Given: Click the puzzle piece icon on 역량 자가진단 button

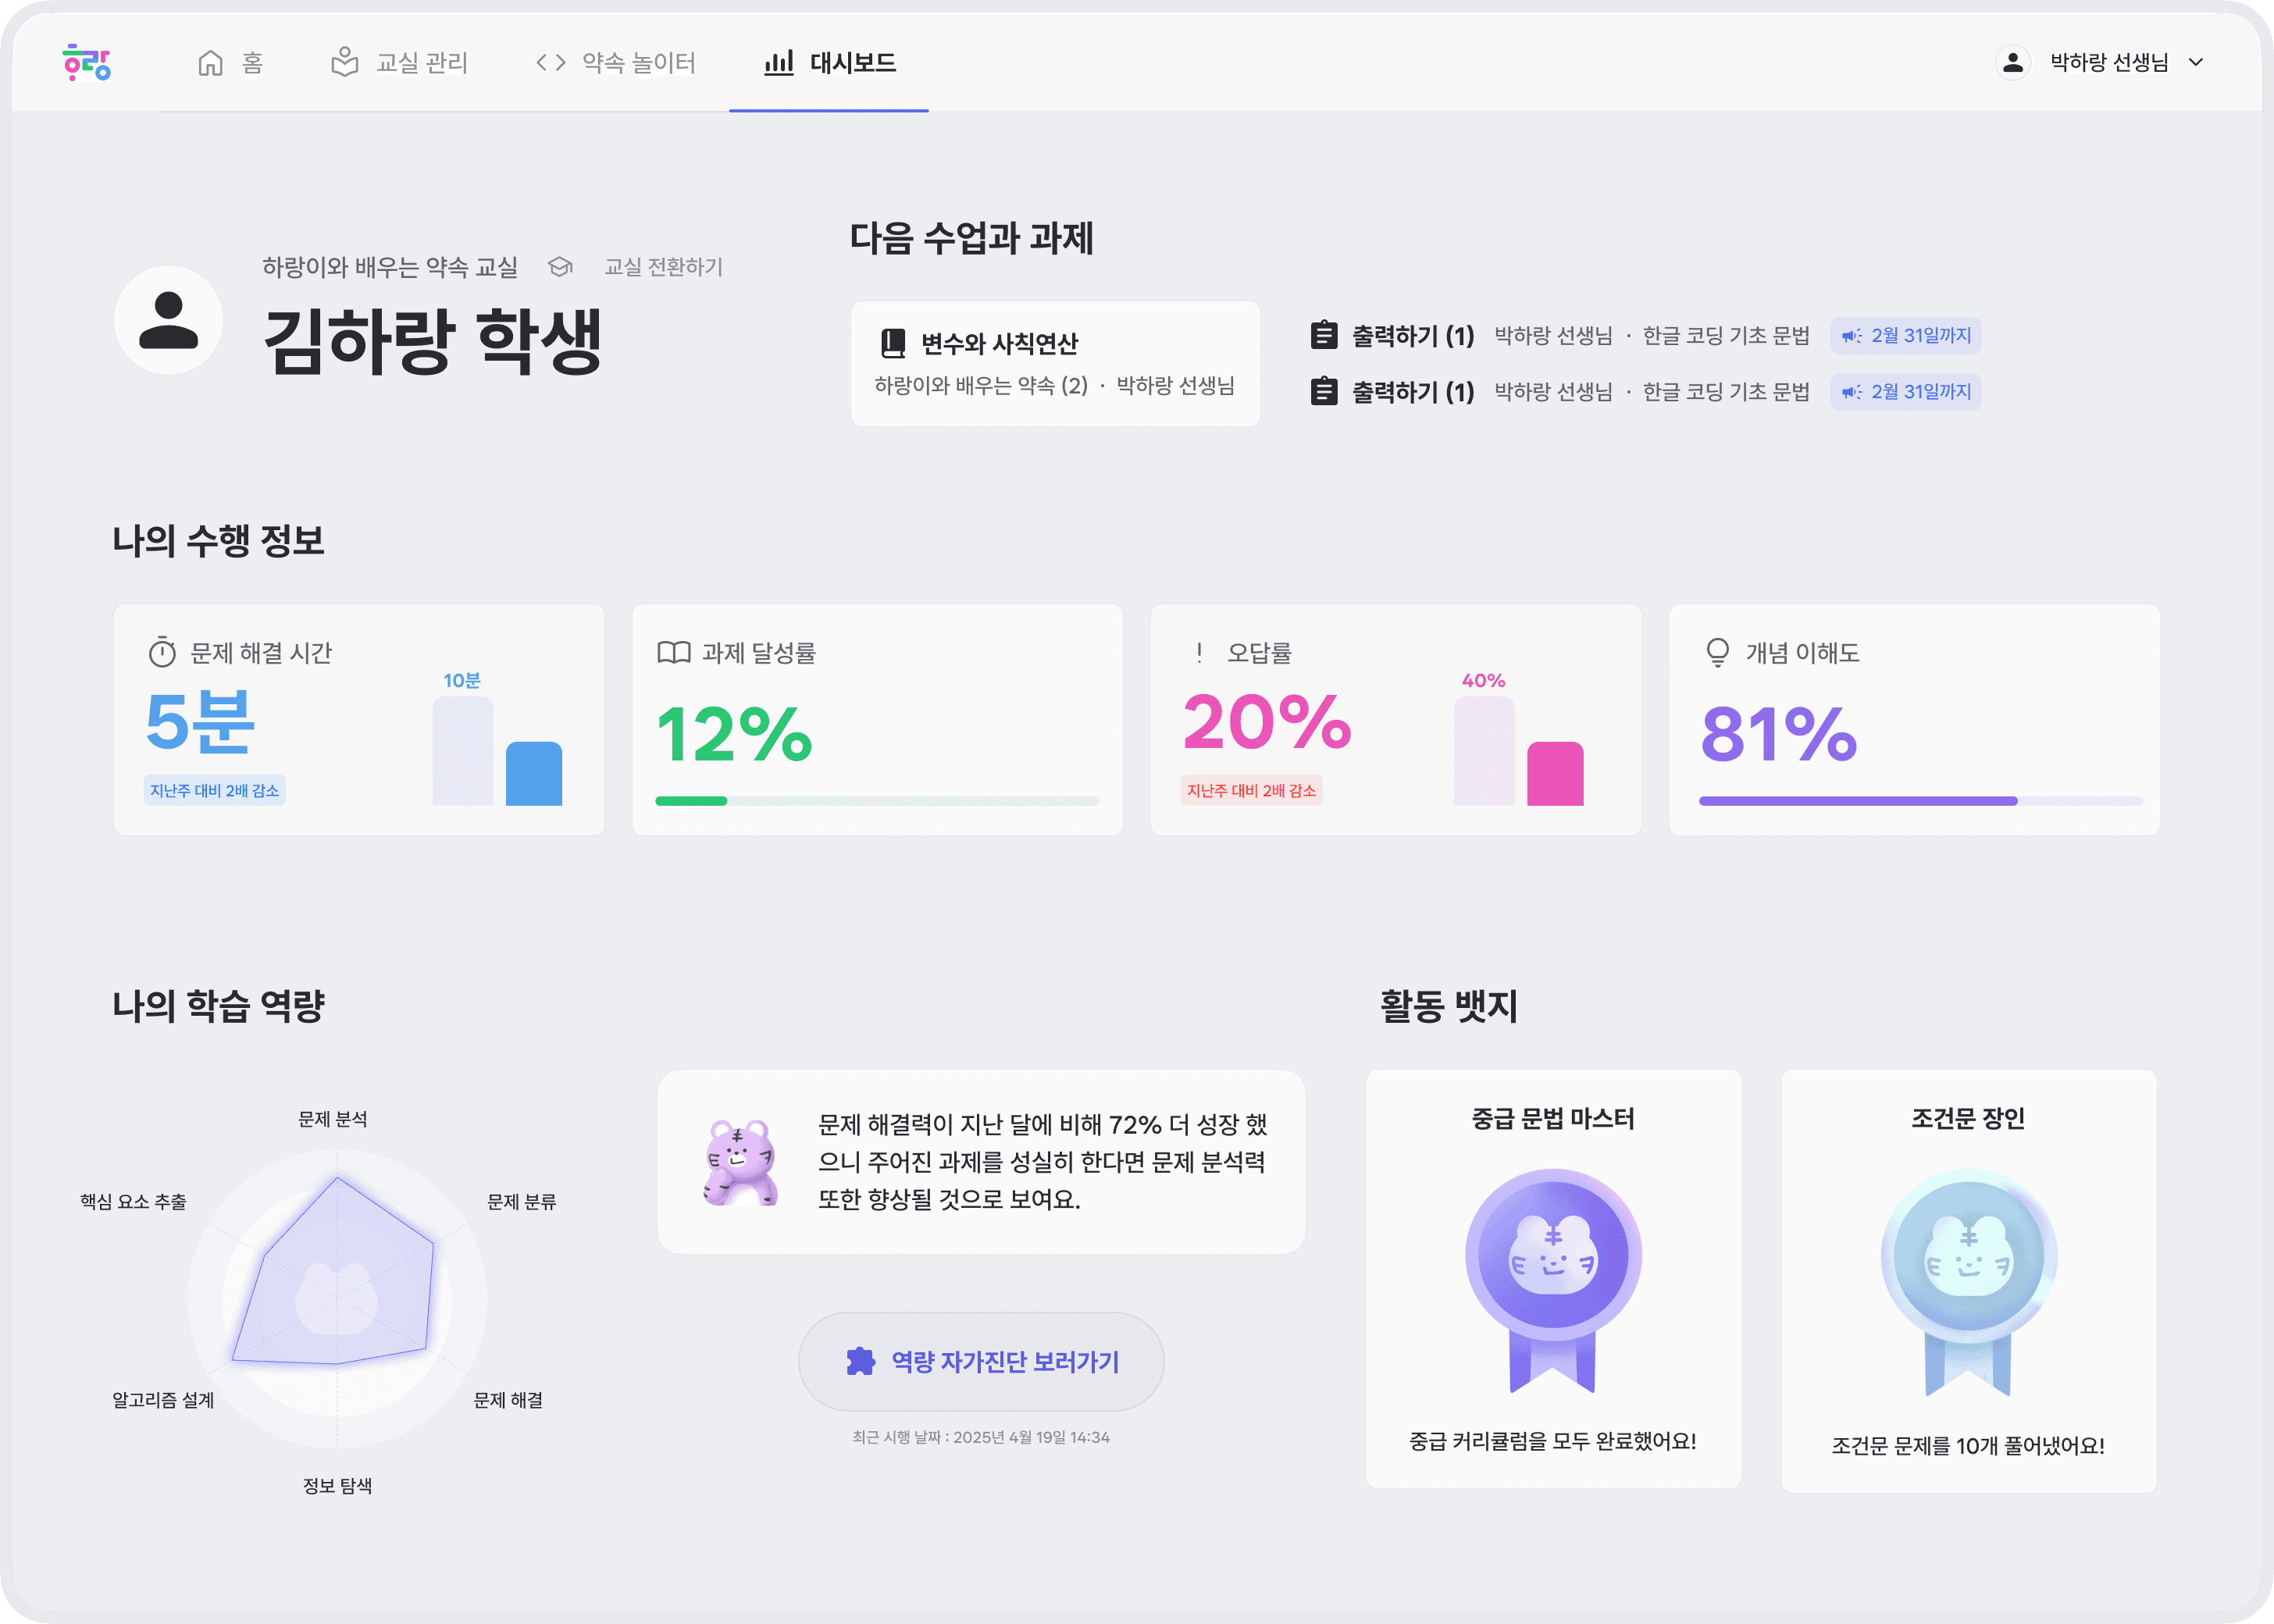Looking at the screenshot, I should tap(860, 1361).
